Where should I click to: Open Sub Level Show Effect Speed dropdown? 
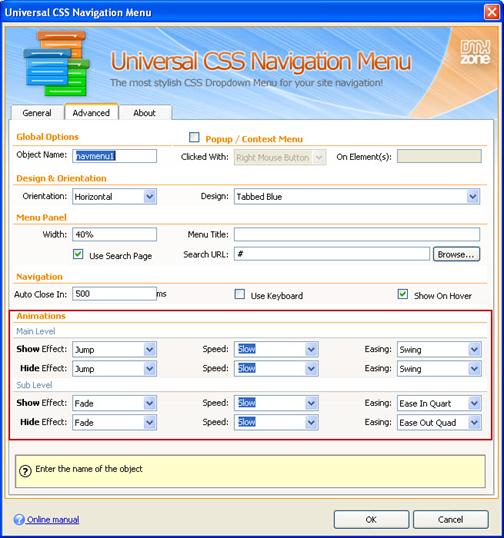pos(276,403)
